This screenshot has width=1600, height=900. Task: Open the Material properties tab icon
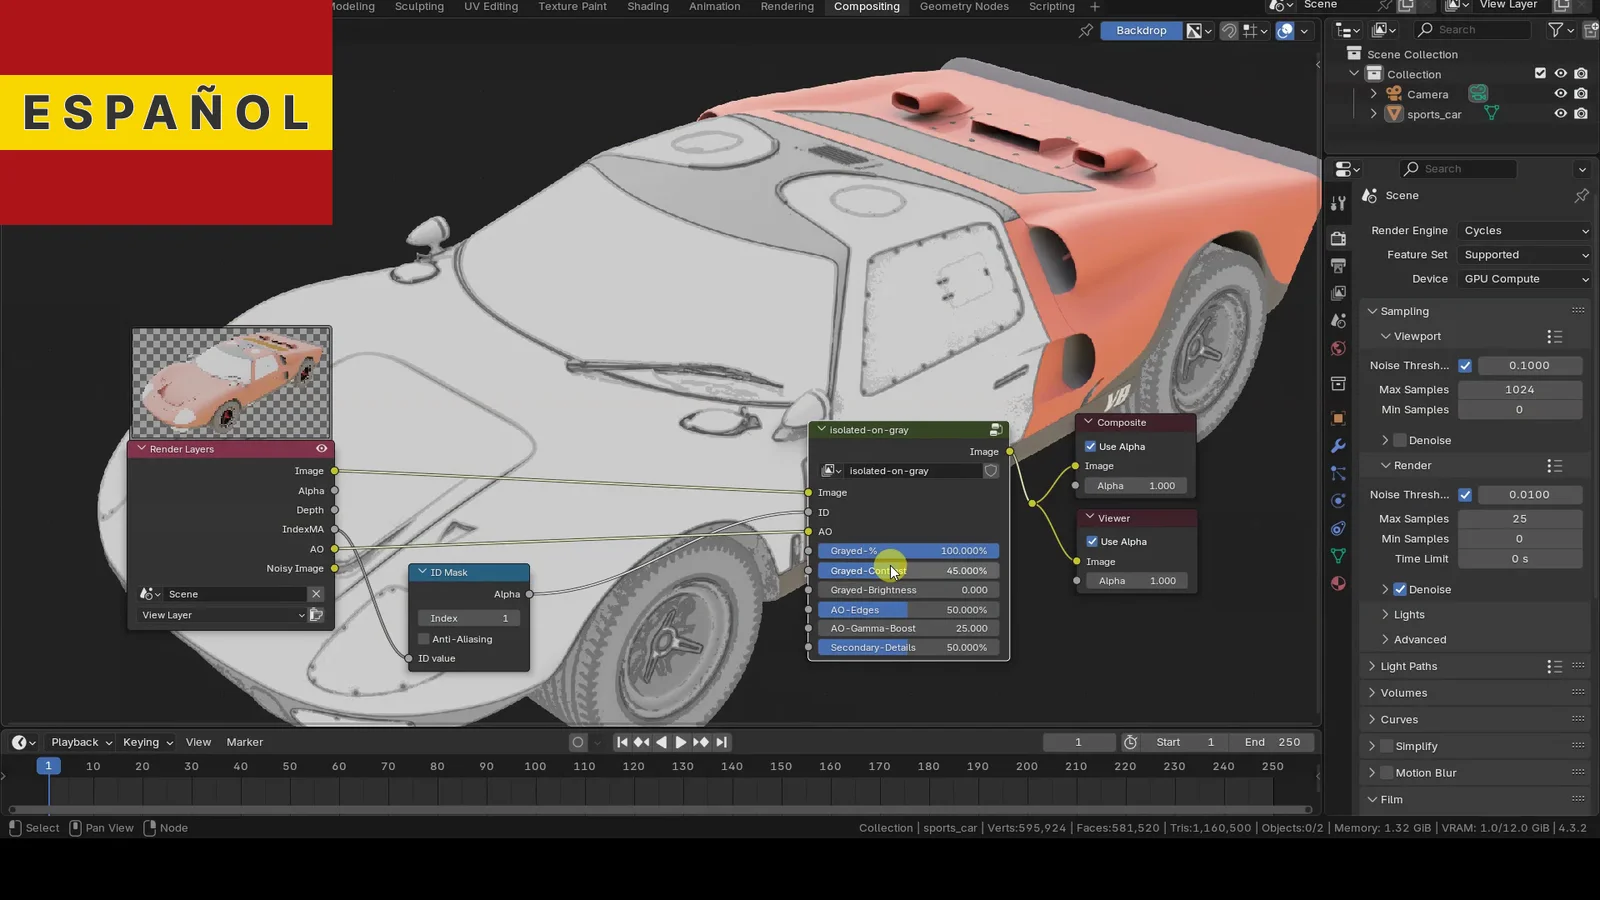1338,583
